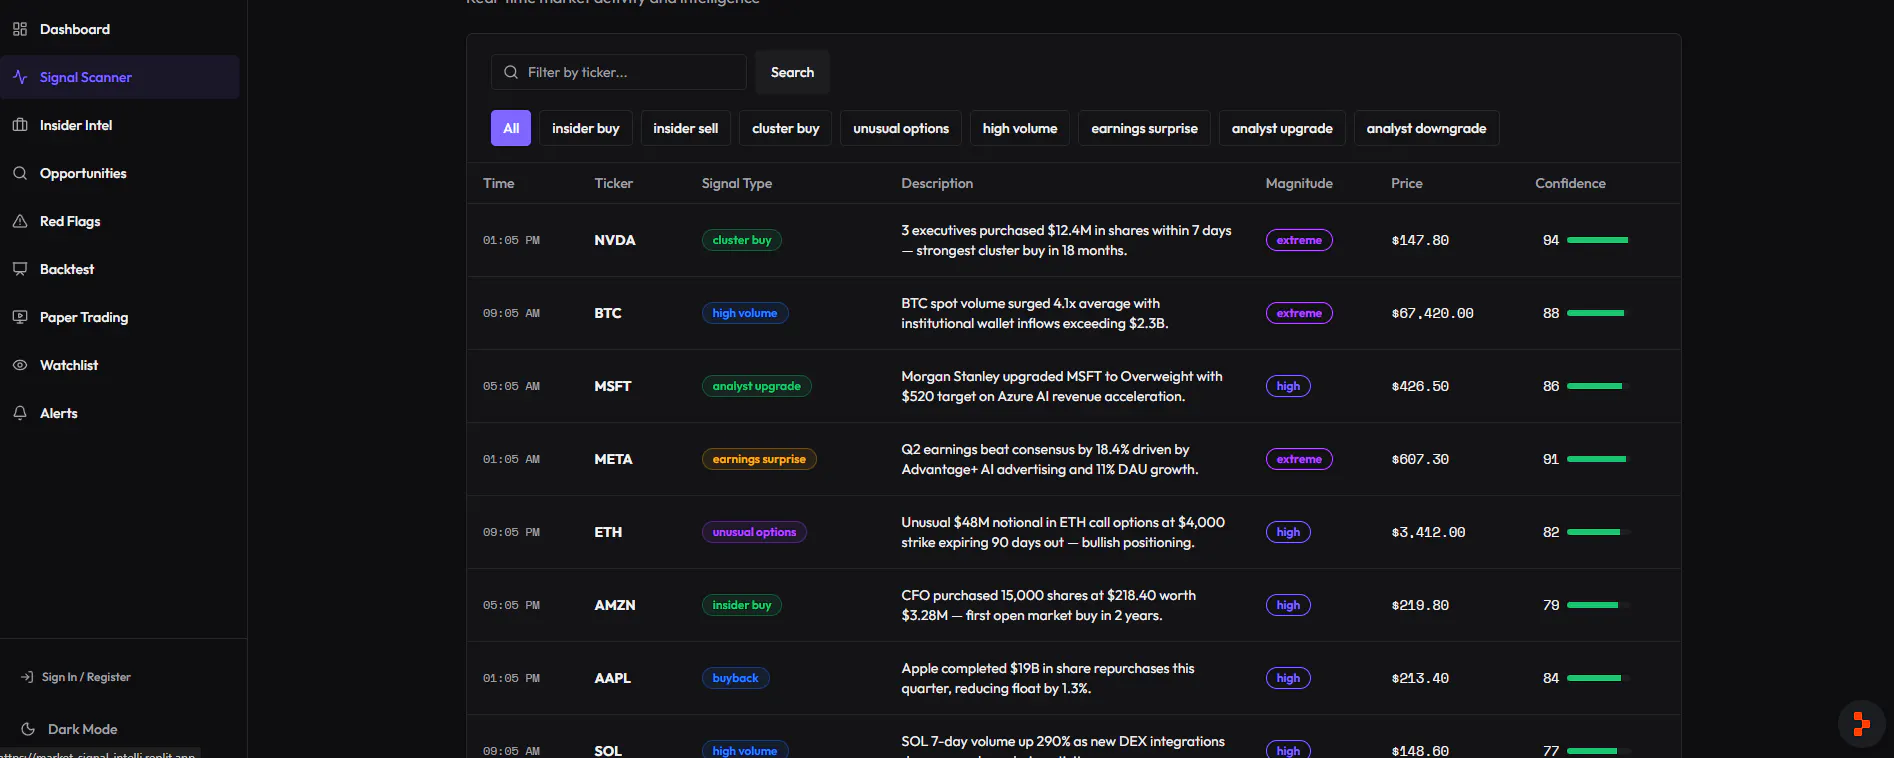Screen dimensions: 1894x758
Task: Click the analyst upgrade badge in MSFT row
Action: pyautogui.click(x=757, y=386)
